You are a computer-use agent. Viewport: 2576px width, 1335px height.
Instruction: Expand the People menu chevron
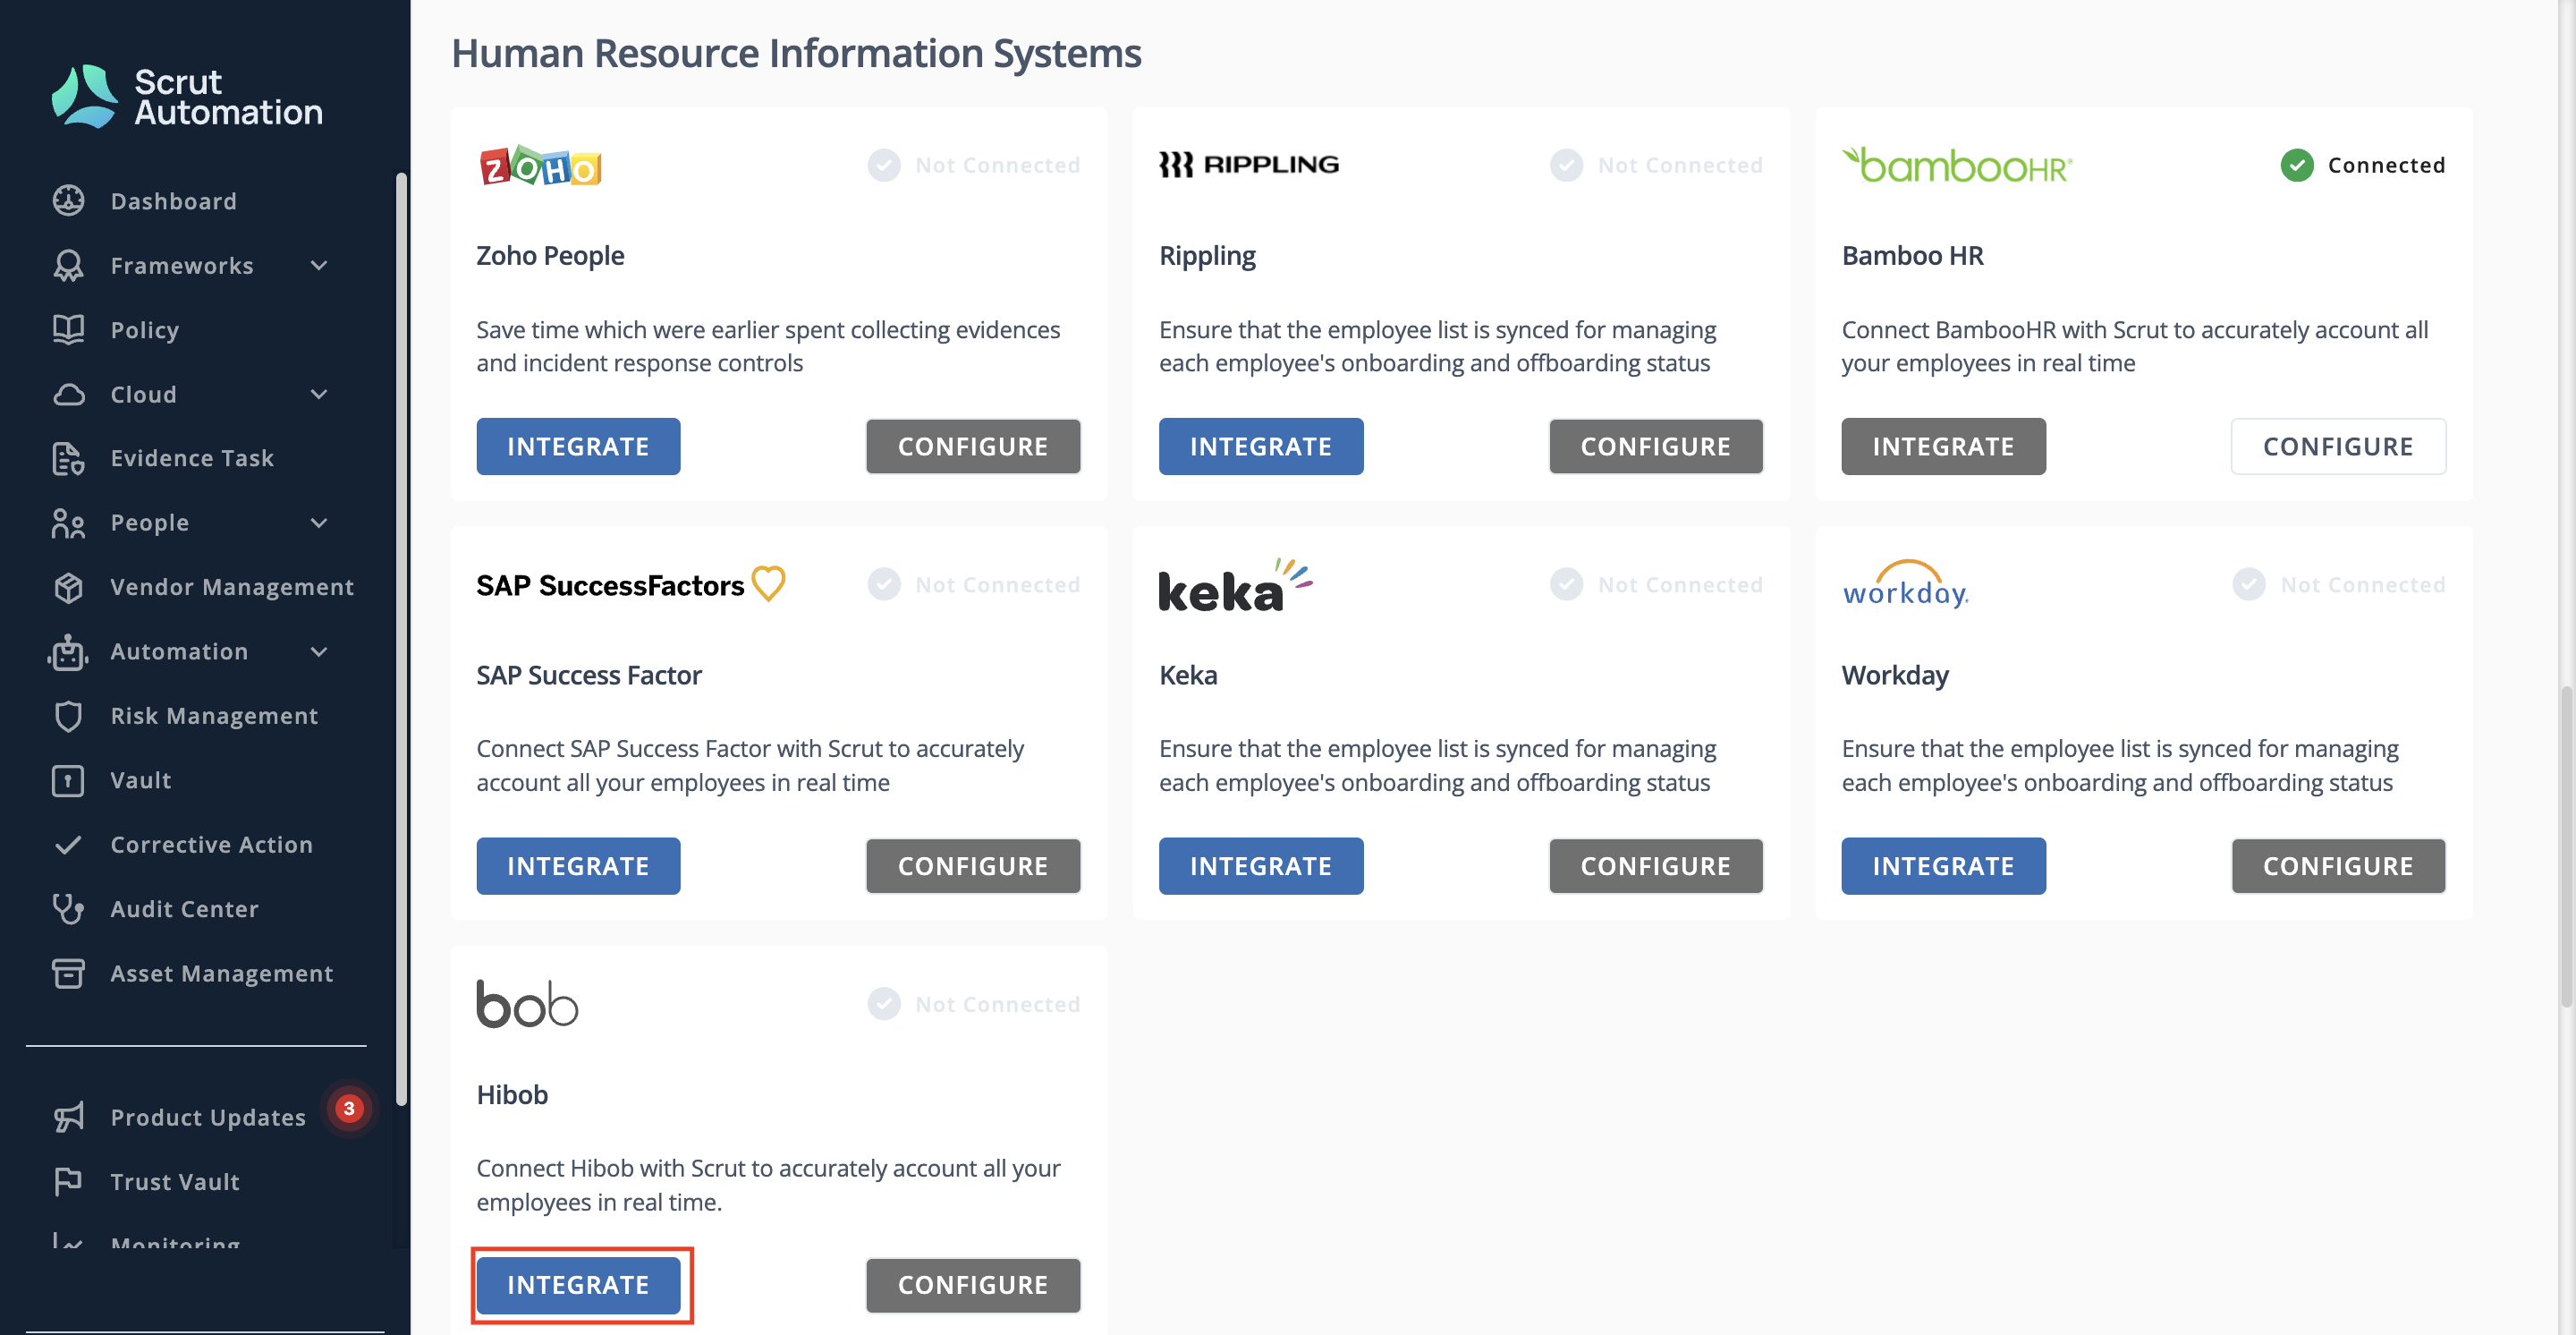(x=319, y=522)
